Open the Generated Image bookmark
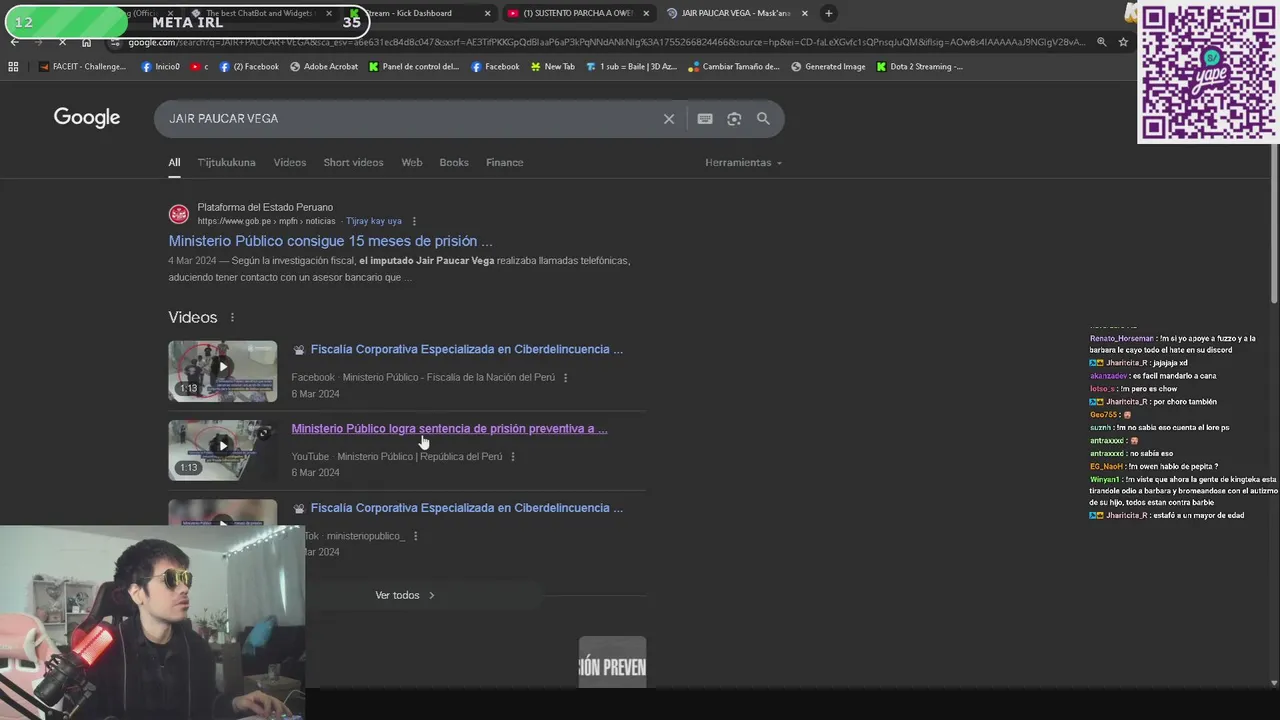1280x720 pixels. pyautogui.click(x=828, y=67)
